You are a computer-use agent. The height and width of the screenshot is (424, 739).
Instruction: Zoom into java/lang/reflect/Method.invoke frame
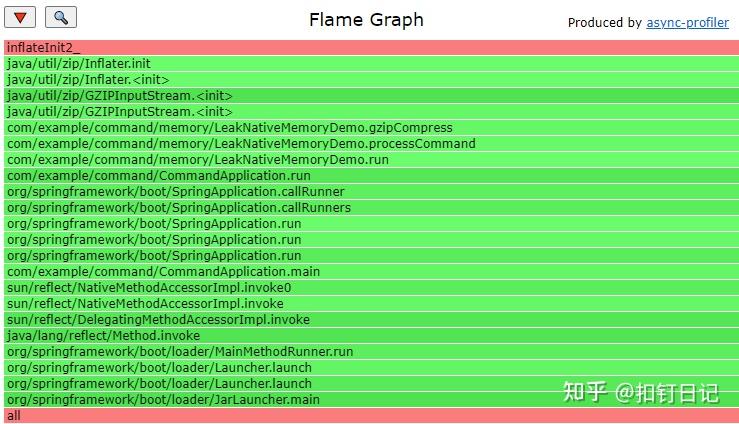(x=368, y=335)
